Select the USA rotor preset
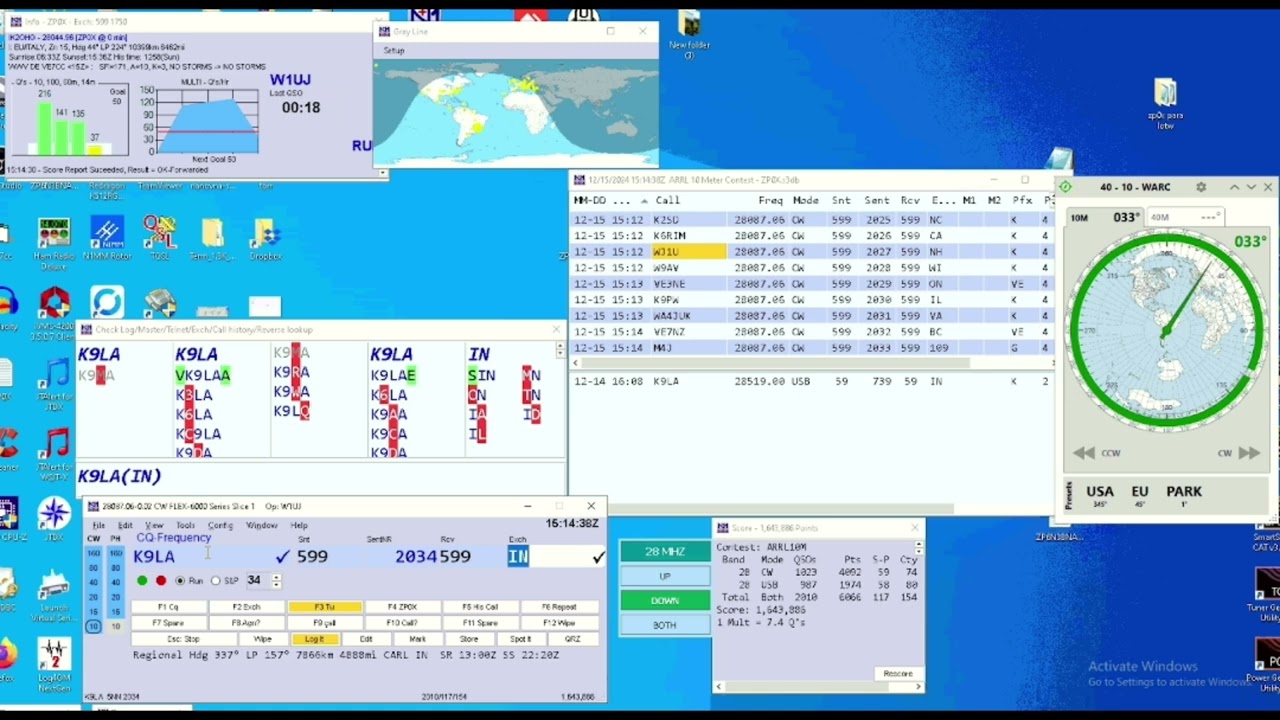Screen dimensions: 1280x720 tap(1100, 495)
